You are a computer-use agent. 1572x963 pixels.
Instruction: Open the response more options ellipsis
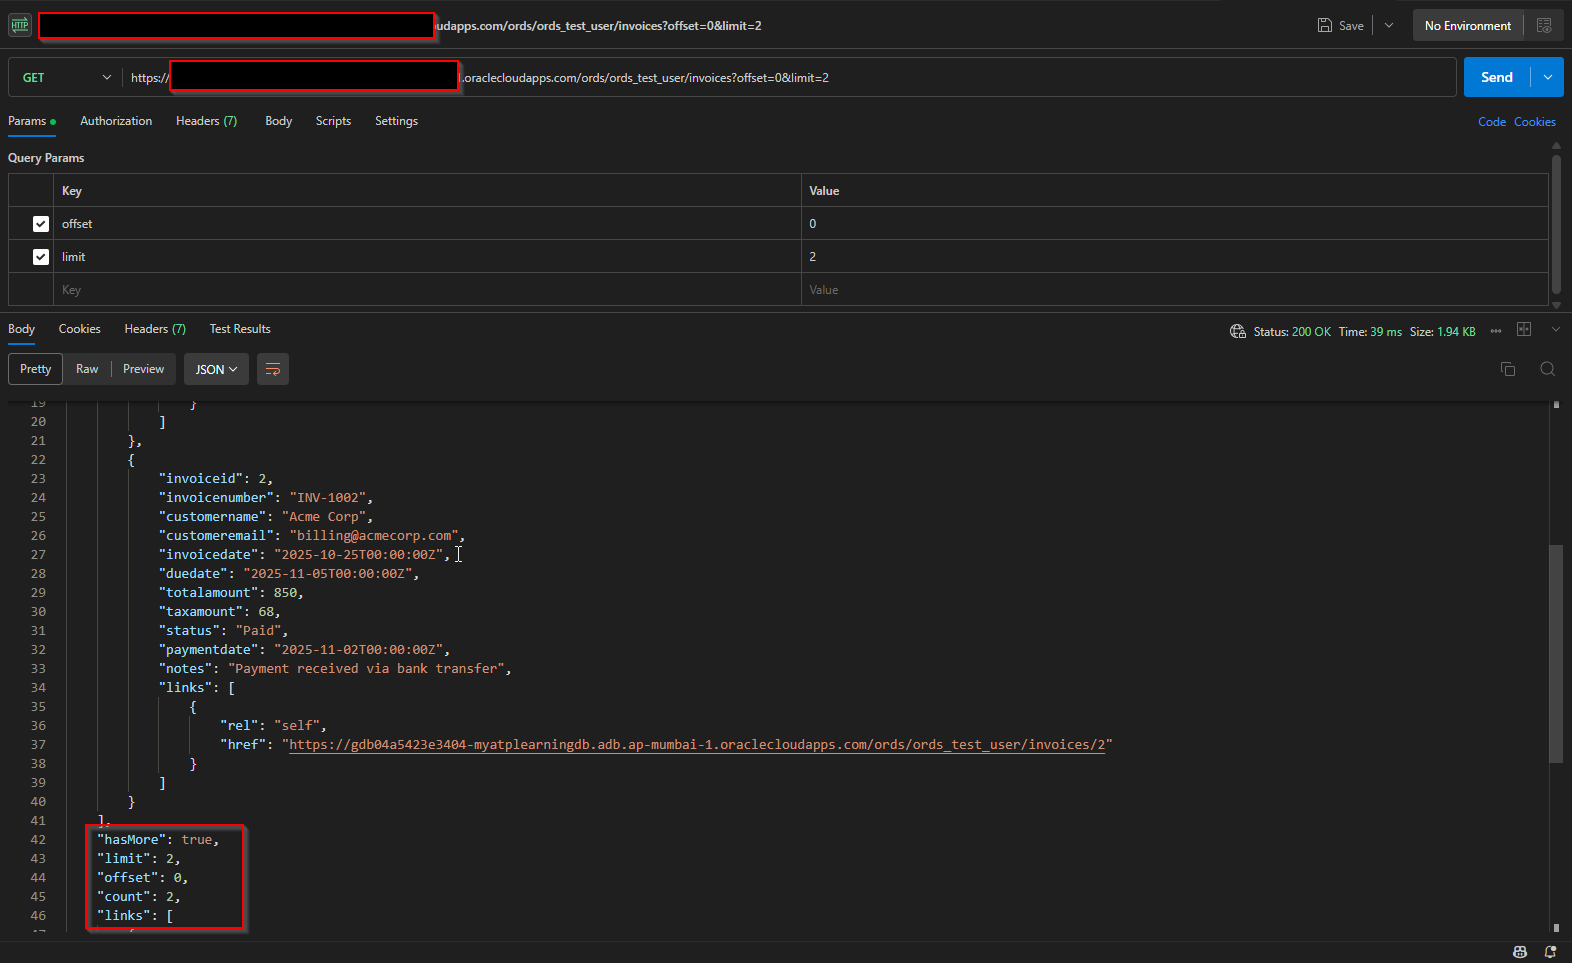[1496, 331]
